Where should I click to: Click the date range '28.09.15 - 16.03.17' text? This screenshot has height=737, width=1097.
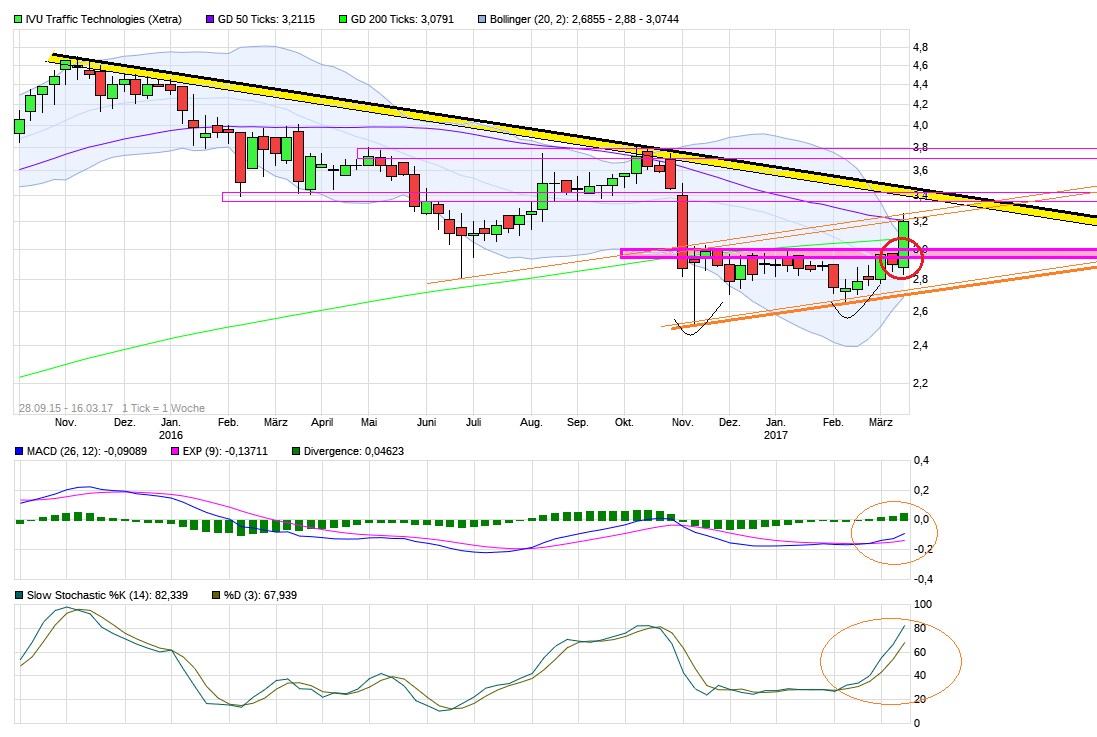(66, 408)
